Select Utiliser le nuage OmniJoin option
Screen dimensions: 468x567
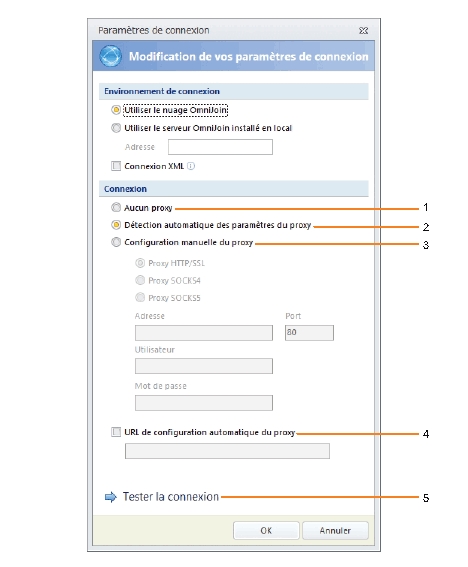point(116,110)
